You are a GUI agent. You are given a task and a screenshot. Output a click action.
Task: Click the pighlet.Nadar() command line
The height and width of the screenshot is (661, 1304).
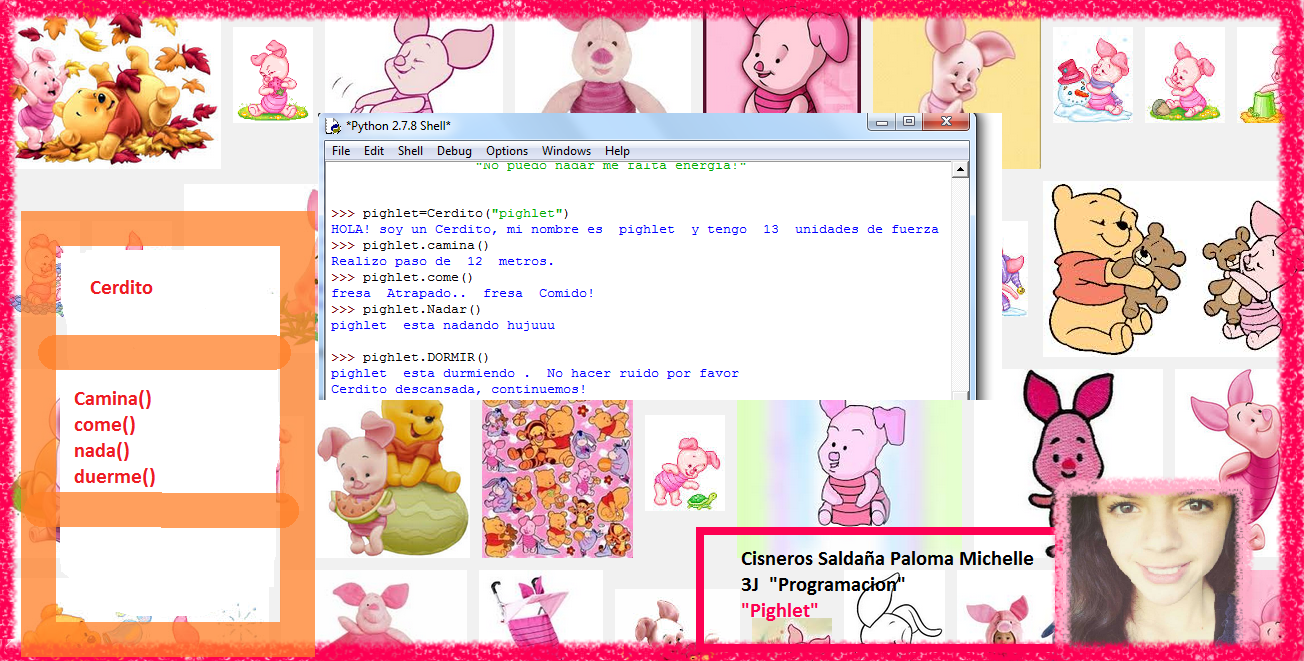pos(406,309)
